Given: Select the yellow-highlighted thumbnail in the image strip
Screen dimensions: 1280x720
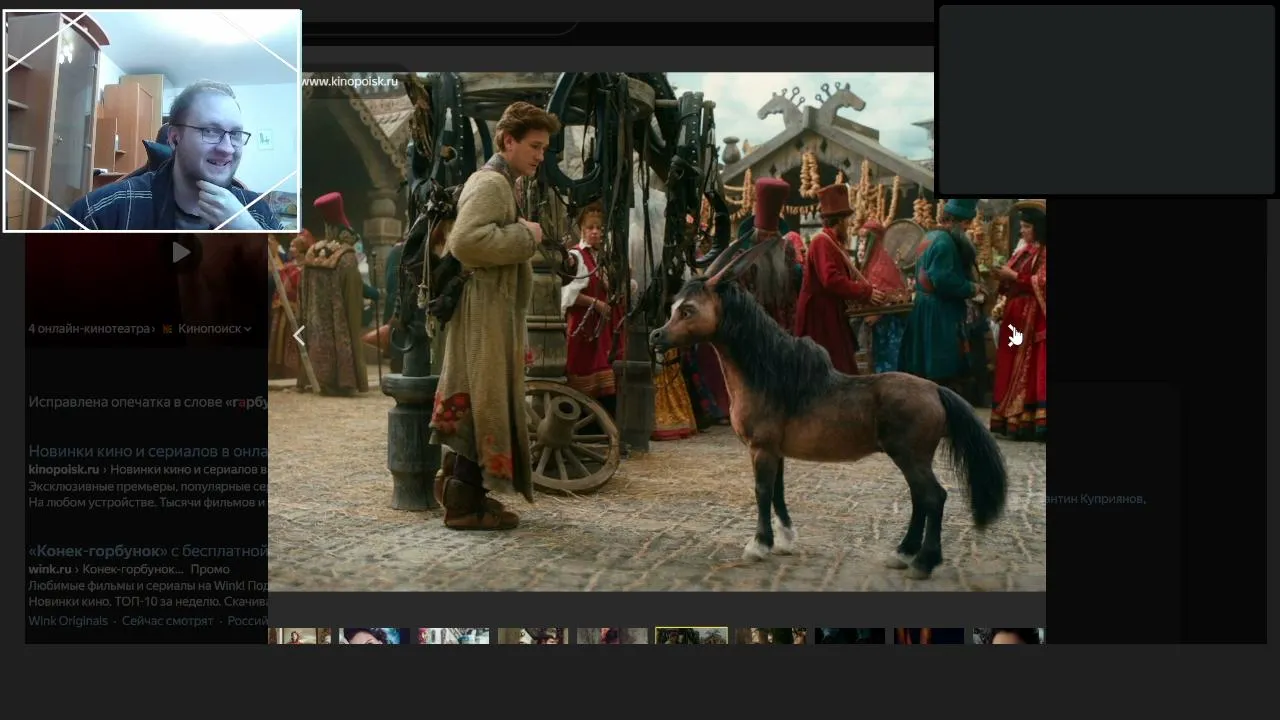Looking at the screenshot, I should click(x=691, y=636).
